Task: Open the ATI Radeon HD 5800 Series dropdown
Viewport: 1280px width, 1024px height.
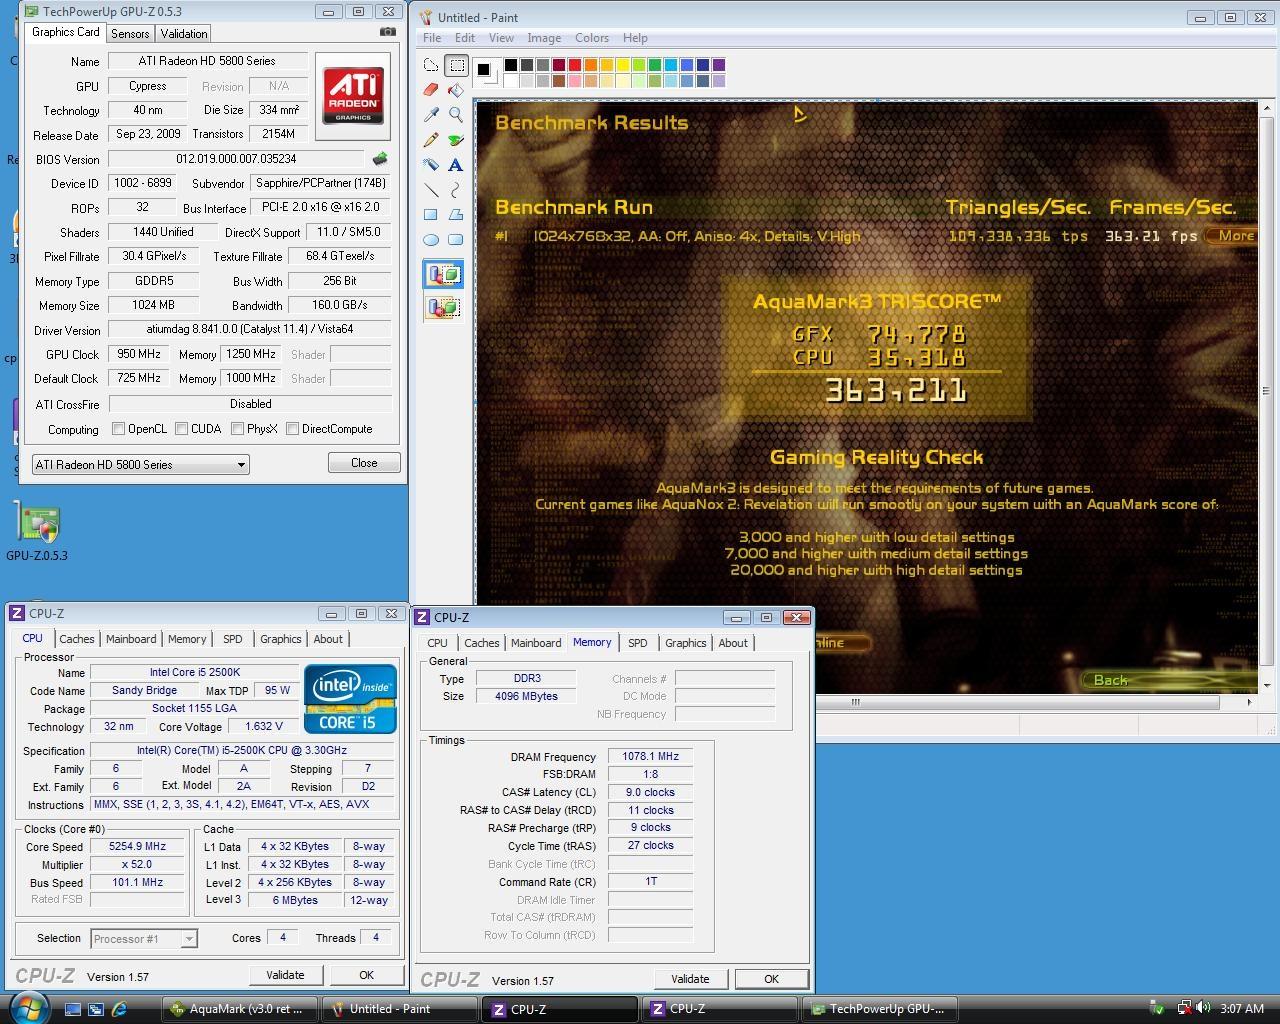Action: click(140, 465)
